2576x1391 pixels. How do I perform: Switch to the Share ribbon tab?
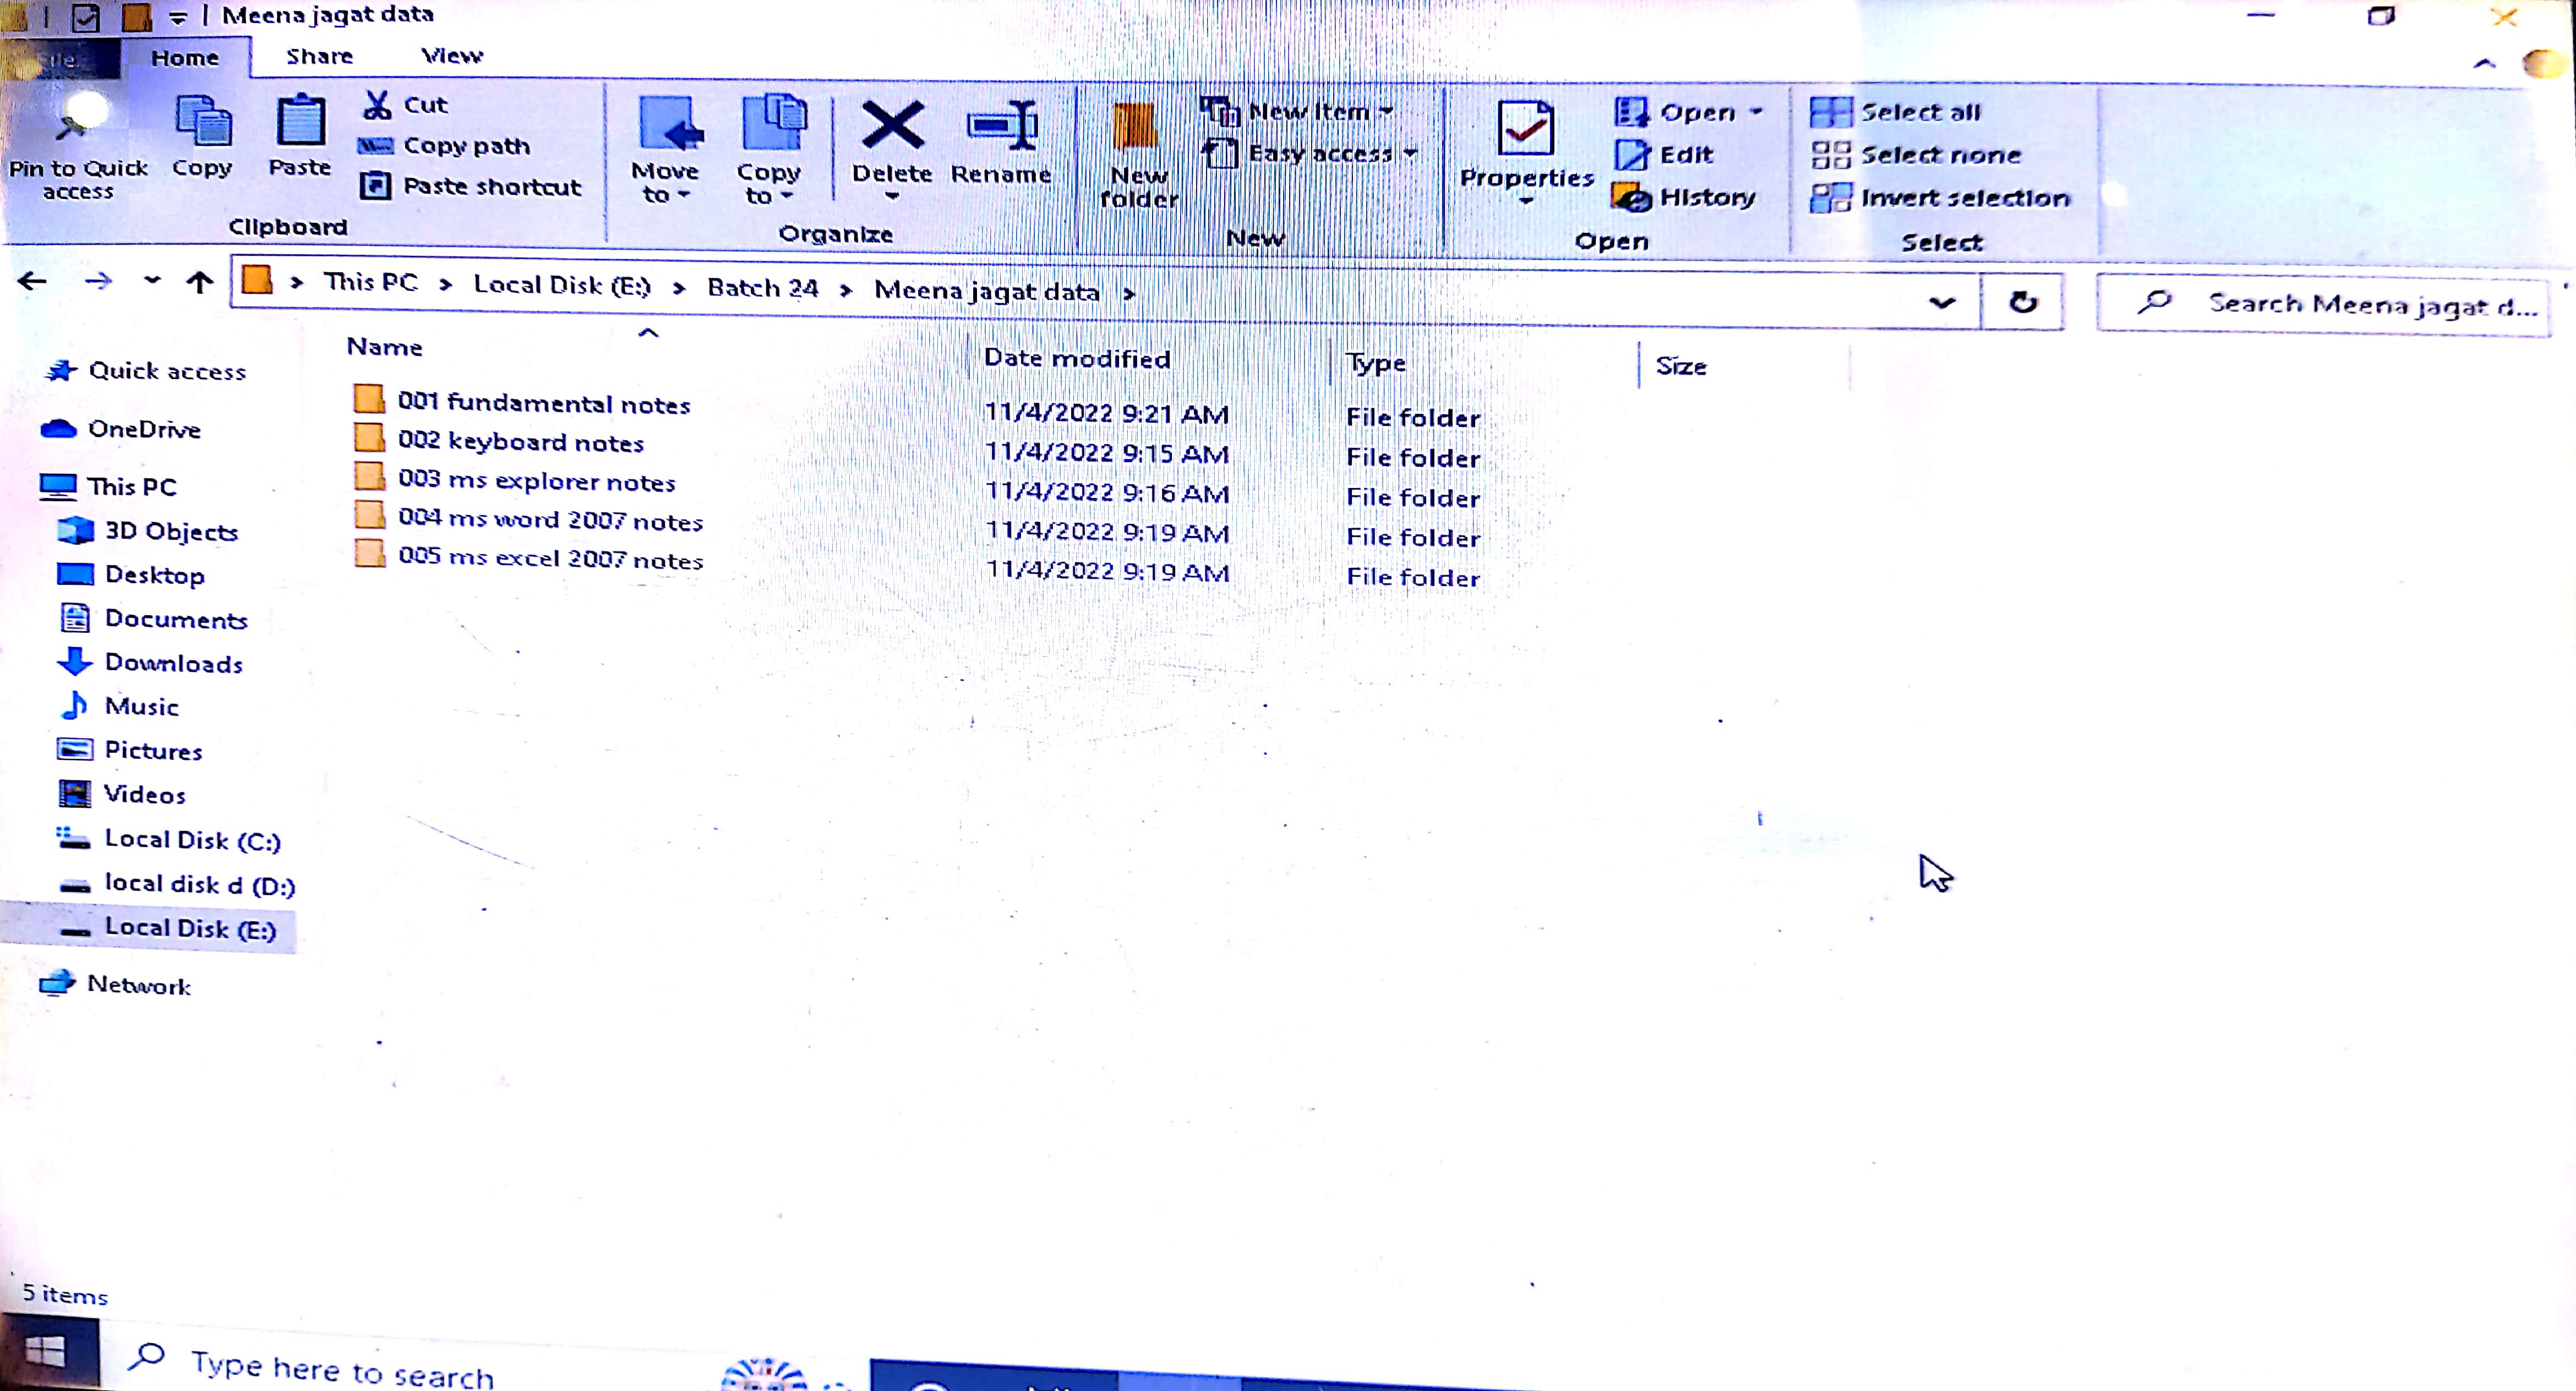coord(319,56)
